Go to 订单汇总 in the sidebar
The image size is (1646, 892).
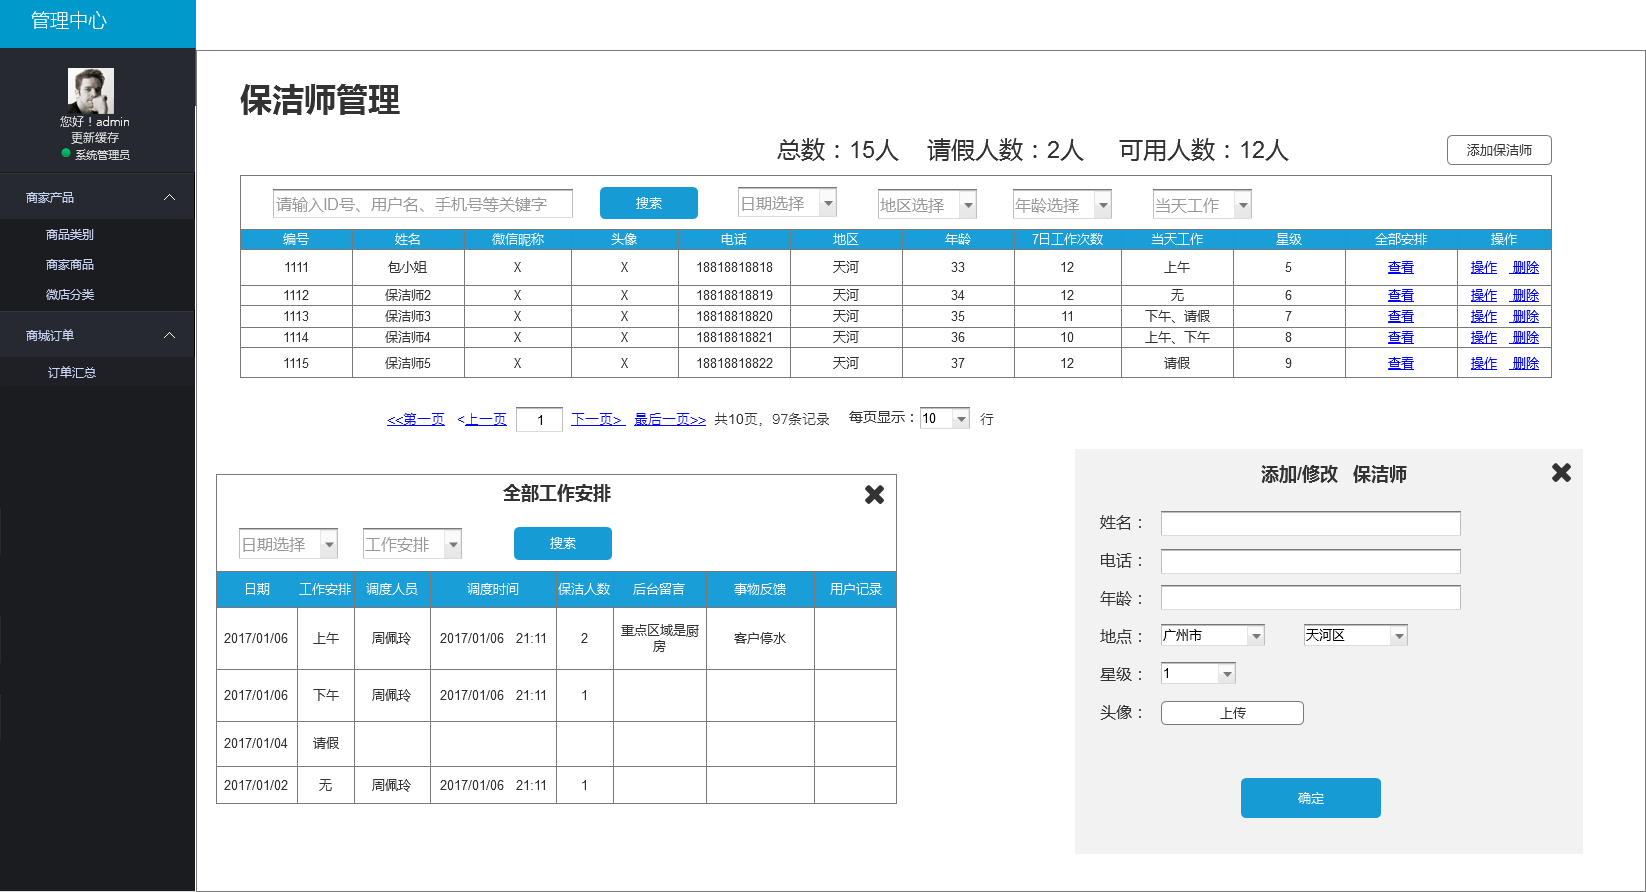[x=72, y=373]
